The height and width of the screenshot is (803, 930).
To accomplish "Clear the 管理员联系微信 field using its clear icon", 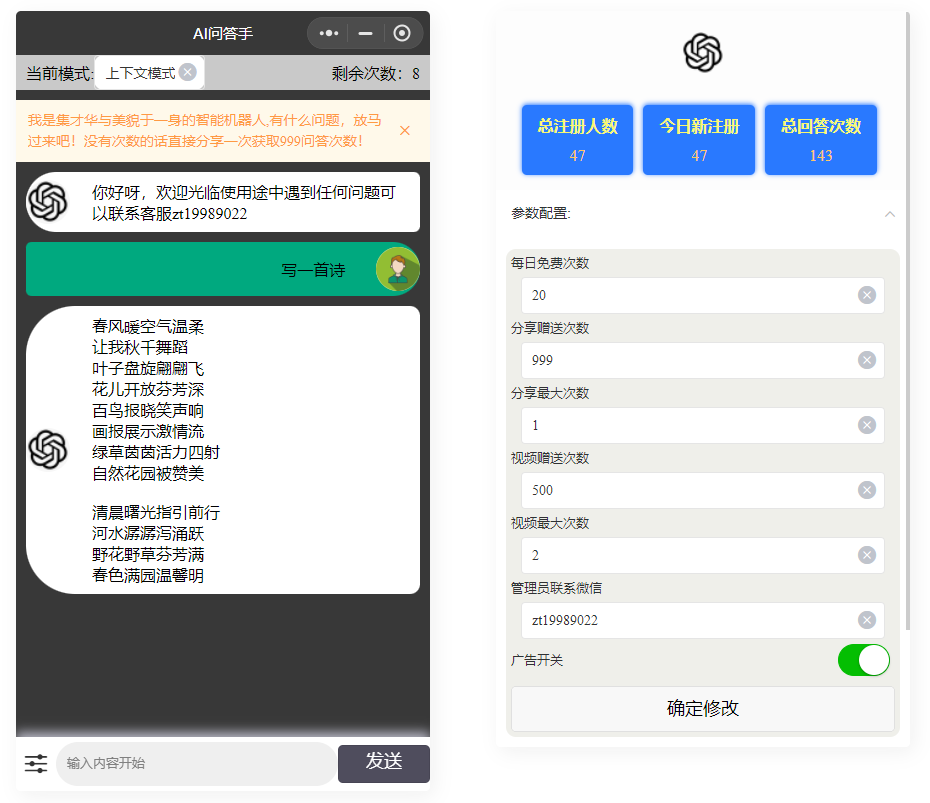I will pos(866,620).
